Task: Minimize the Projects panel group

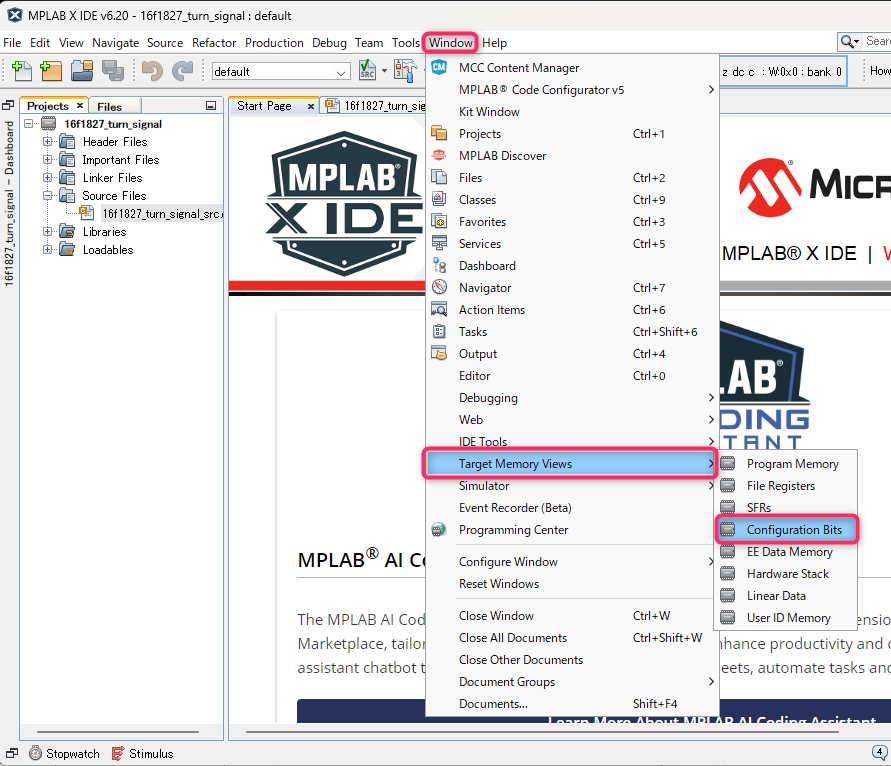Action: click(211, 106)
